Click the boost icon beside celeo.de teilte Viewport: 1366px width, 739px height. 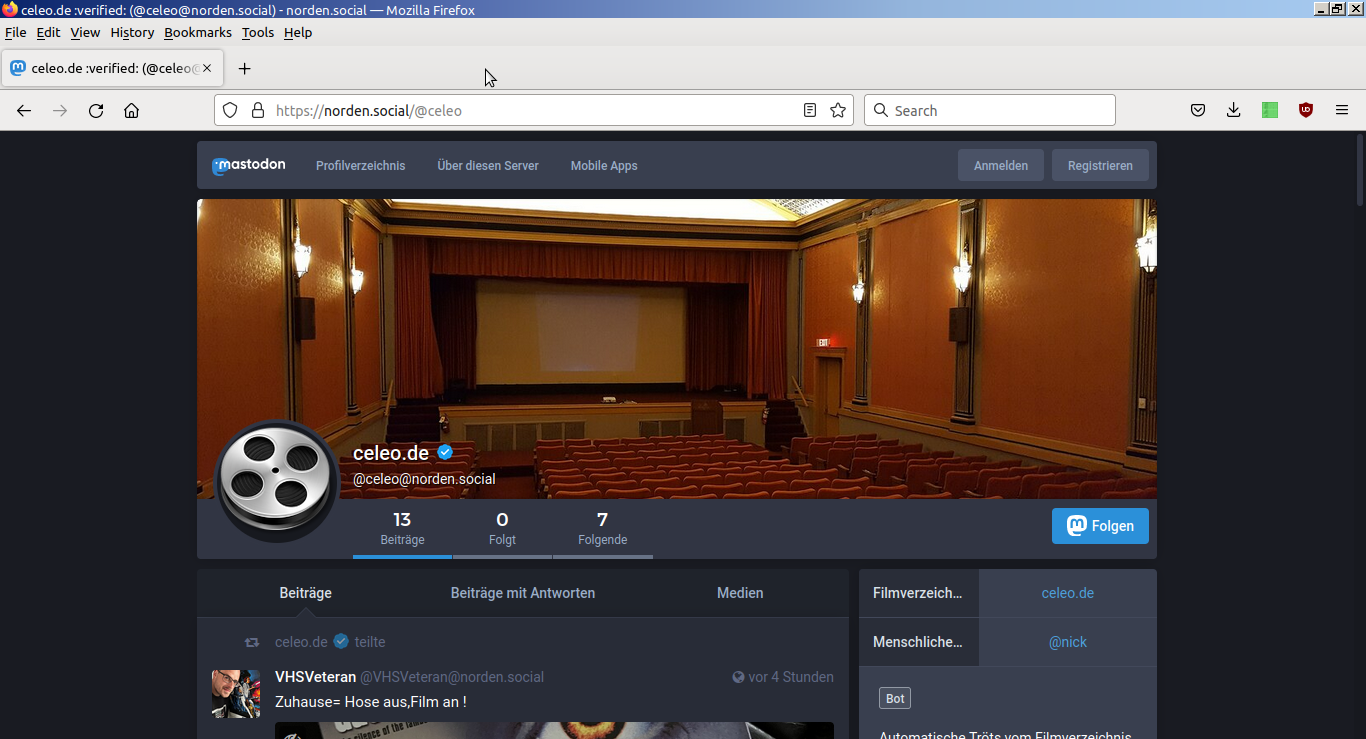click(x=252, y=642)
